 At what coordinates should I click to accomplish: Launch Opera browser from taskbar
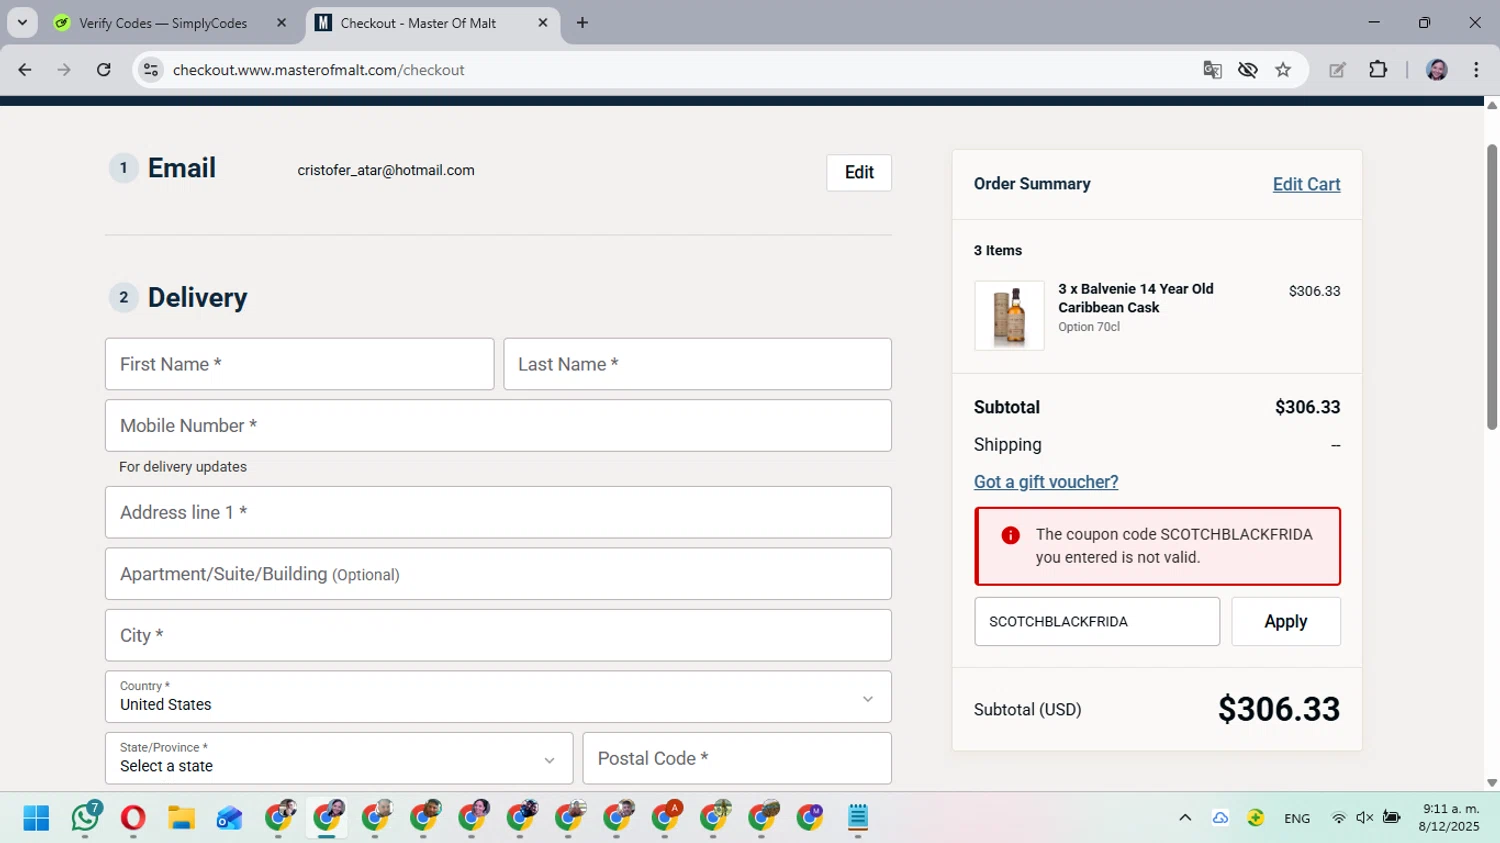(133, 818)
